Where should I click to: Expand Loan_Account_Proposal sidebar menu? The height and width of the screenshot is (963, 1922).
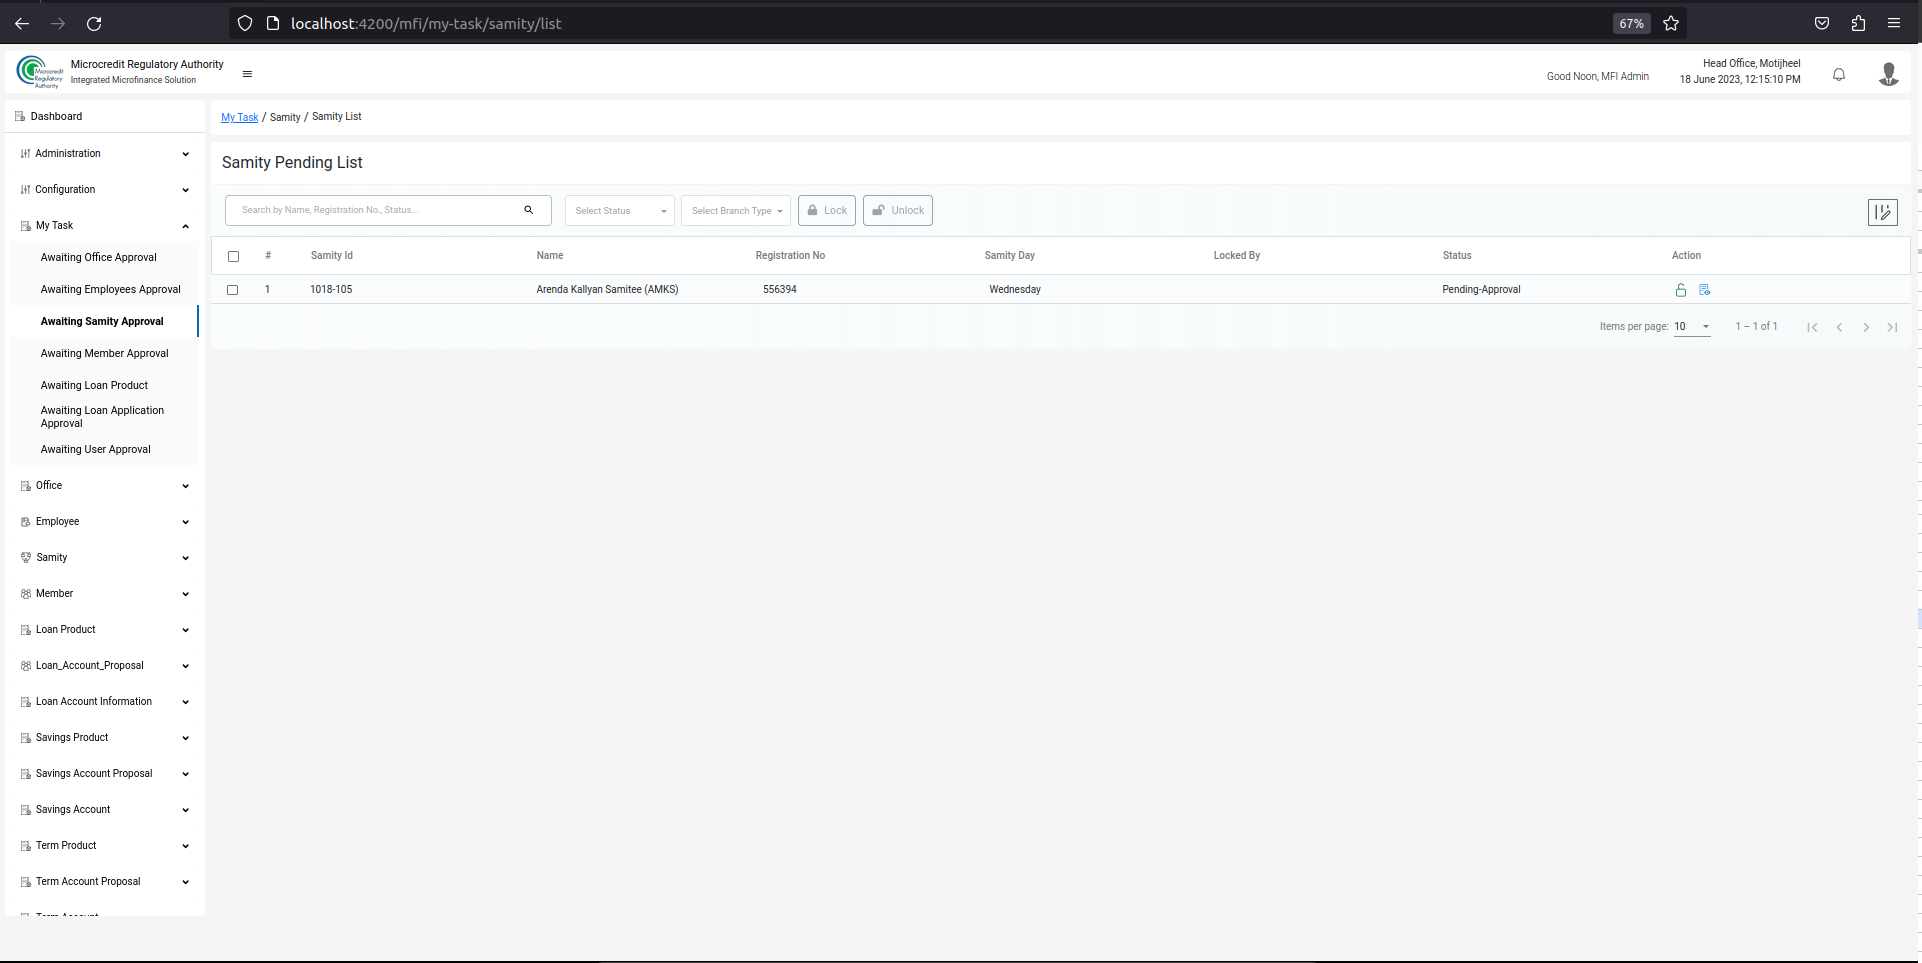click(105, 666)
